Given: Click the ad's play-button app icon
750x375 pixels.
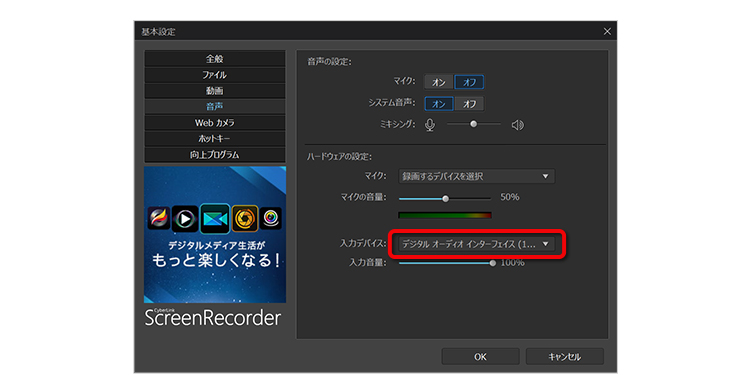Looking at the screenshot, I should pos(185,219).
